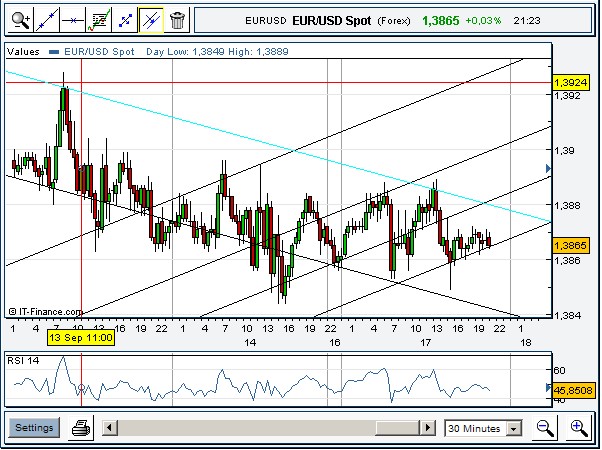Open the 30 Minutes timeframe dropdown
602x450 pixels.
point(484,428)
